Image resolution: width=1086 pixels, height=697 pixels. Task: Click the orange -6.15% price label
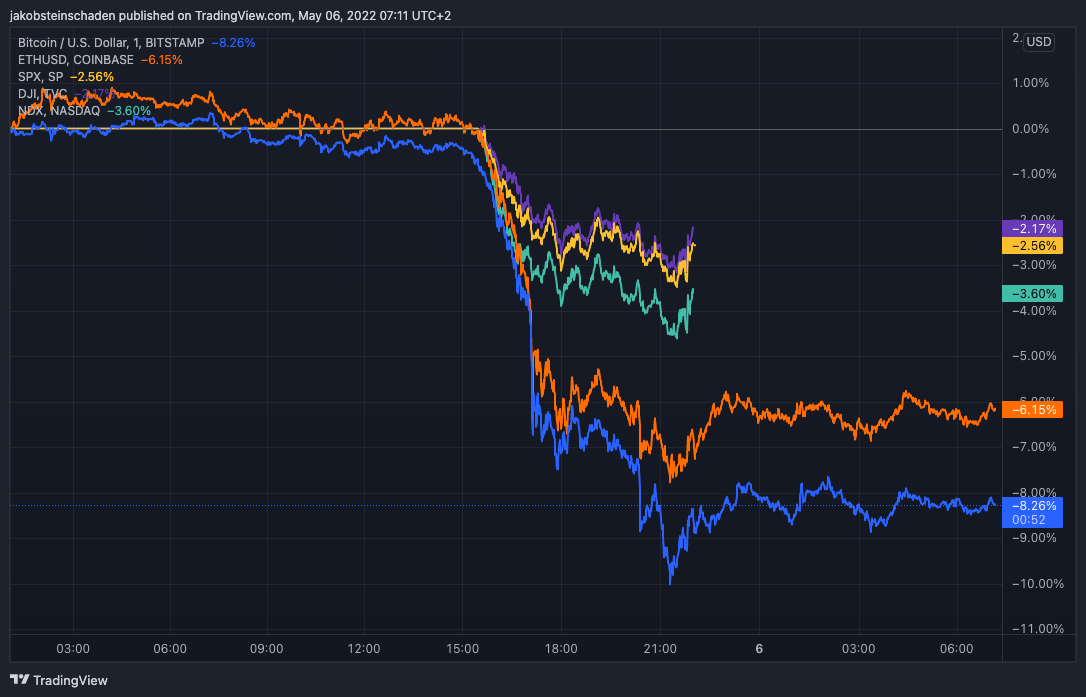tap(1029, 410)
